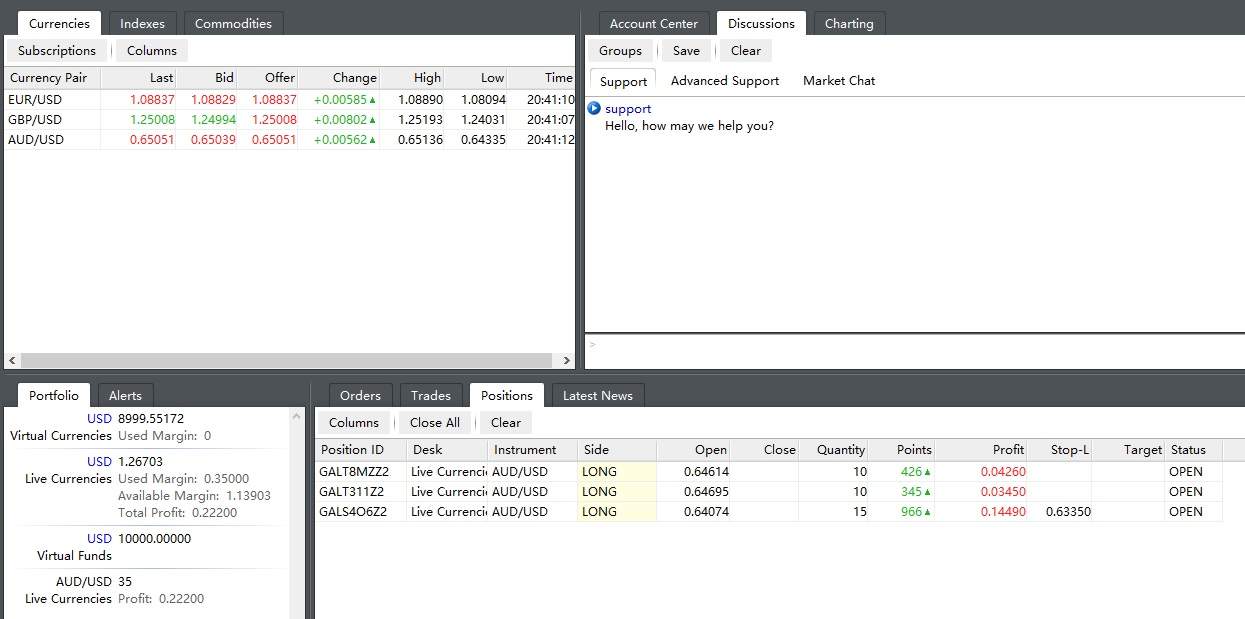Viewport: 1245px width, 619px height.
Task: Sort by Status column header
Action: pyautogui.click(x=1193, y=450)
